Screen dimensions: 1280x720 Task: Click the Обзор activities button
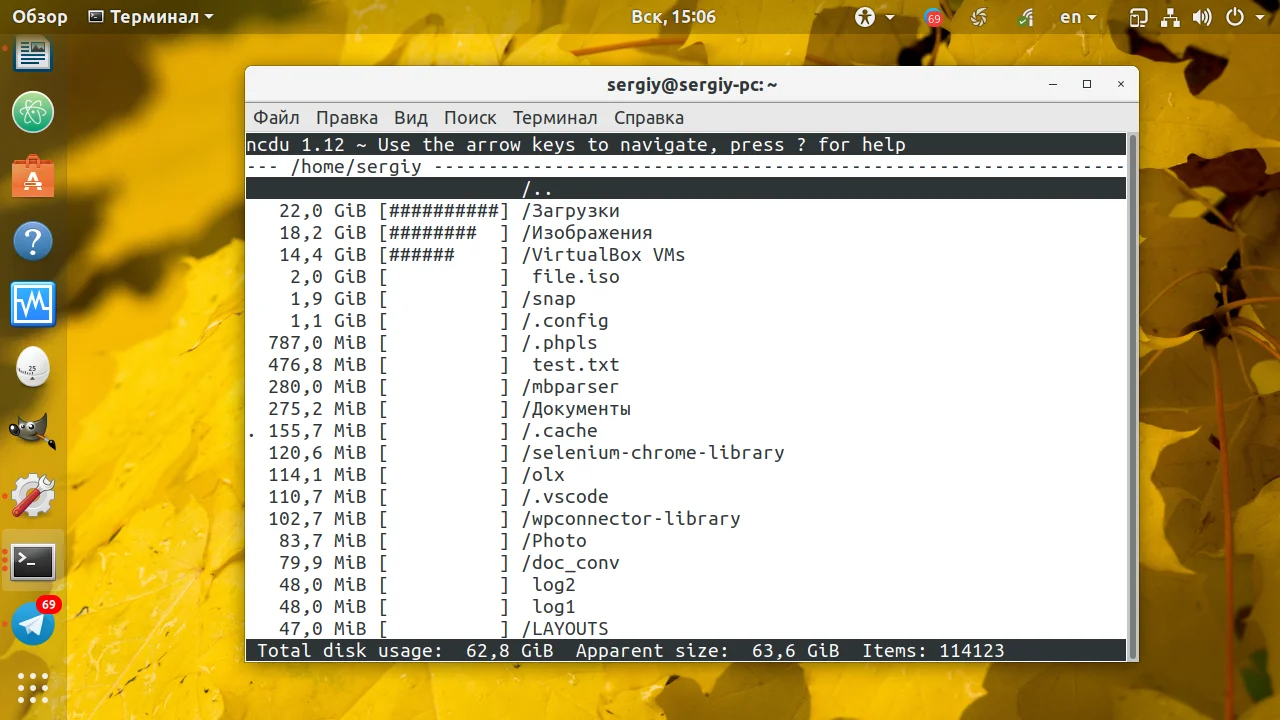coord(40,17)
